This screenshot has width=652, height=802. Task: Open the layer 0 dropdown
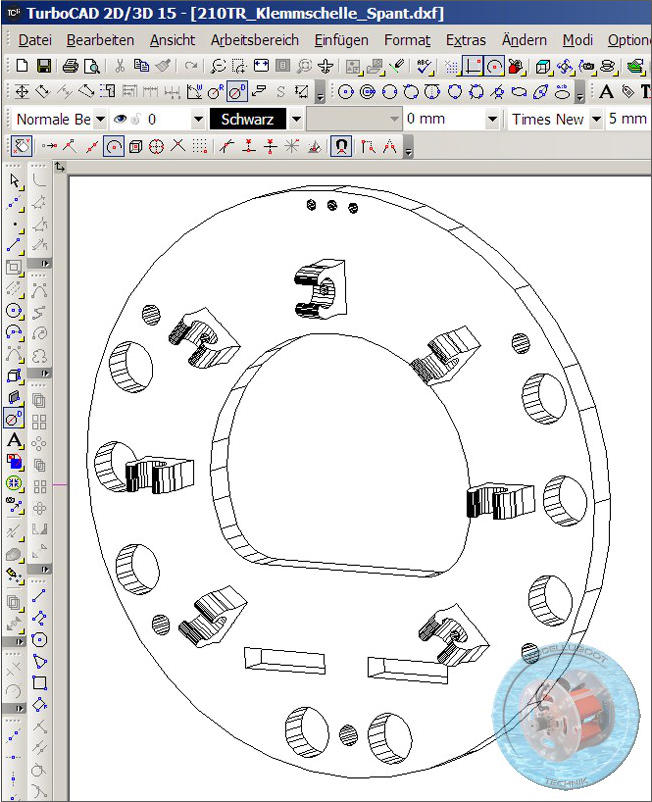(198, 120)
